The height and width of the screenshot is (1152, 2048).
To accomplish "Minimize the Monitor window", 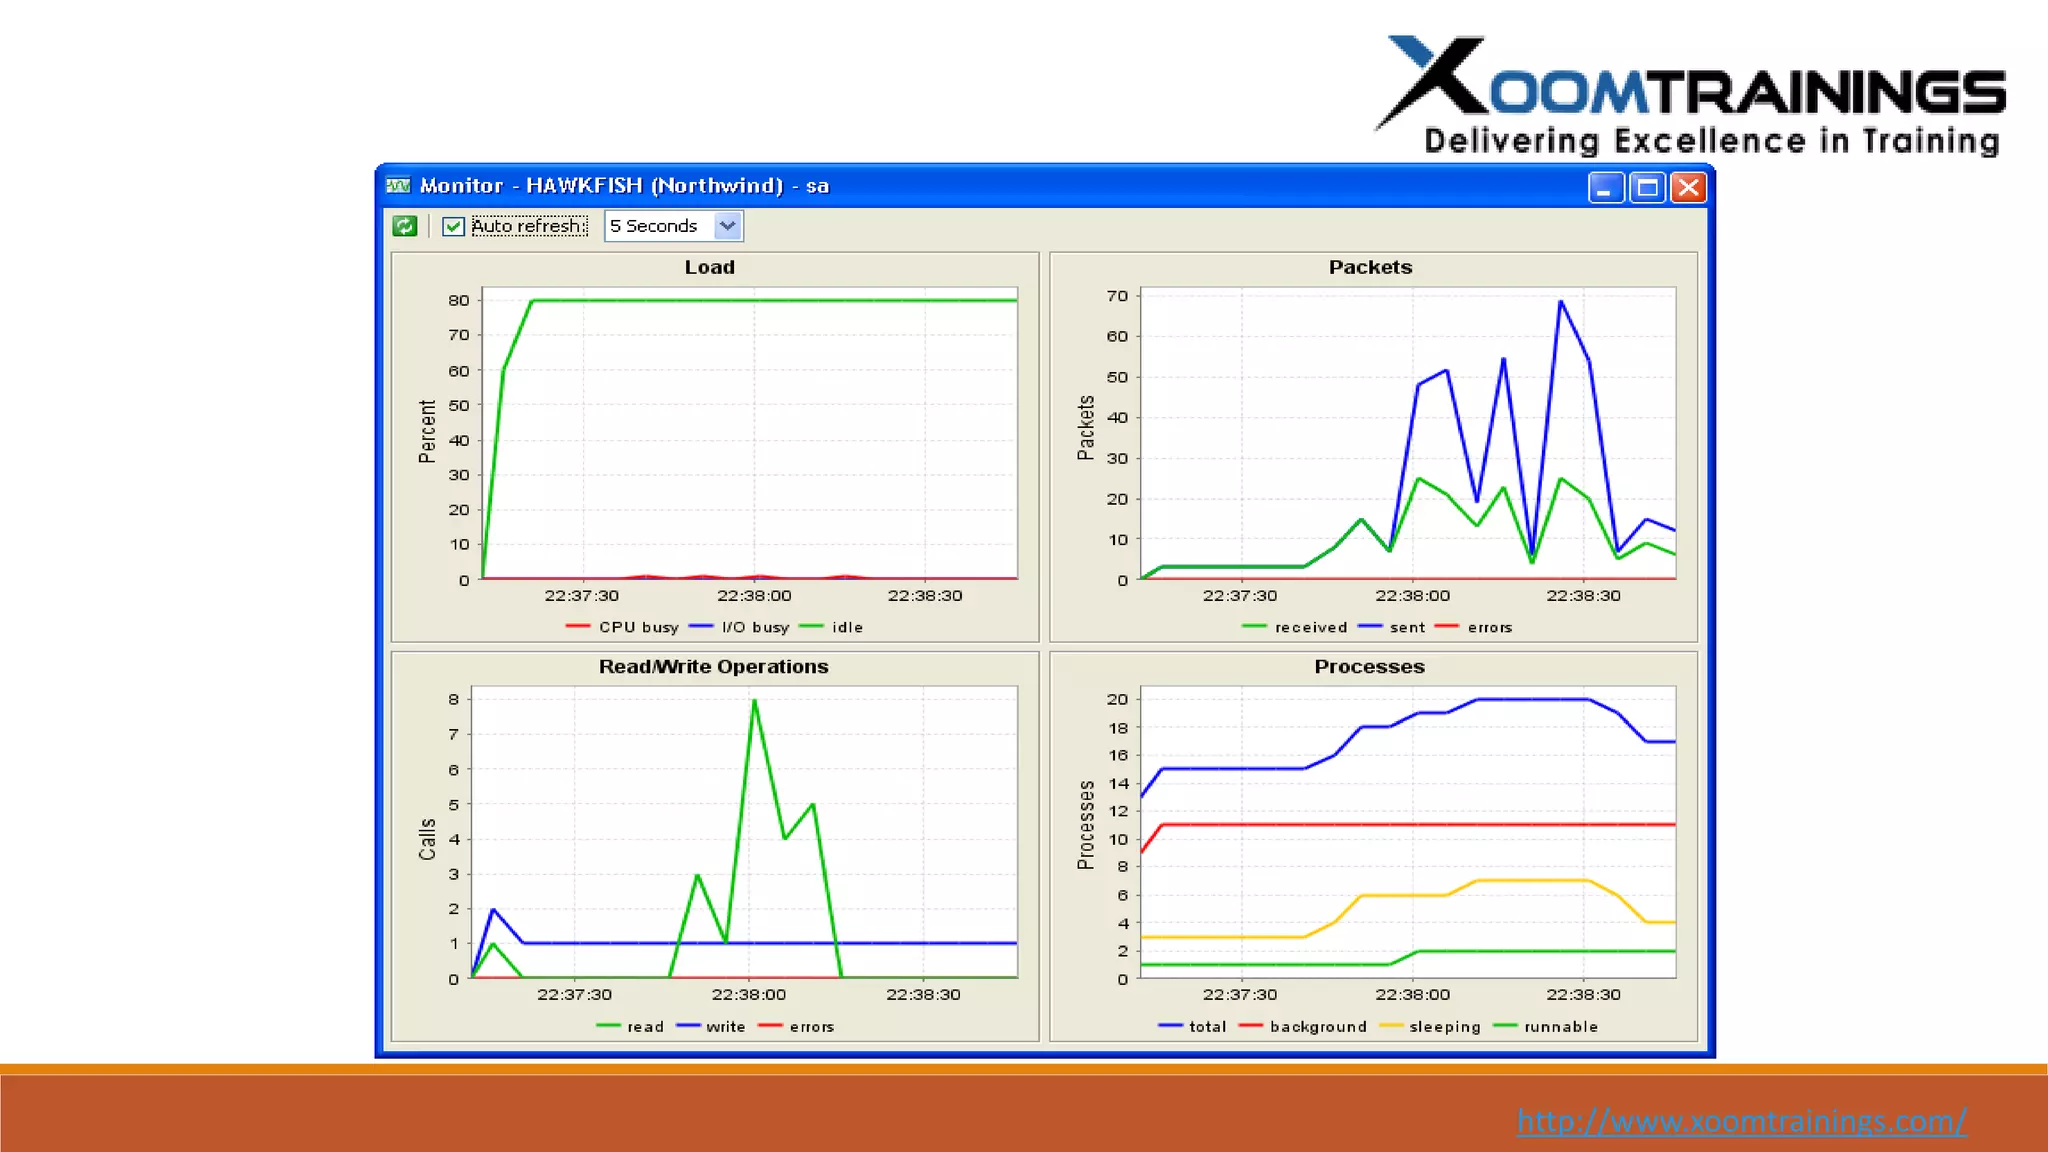I will coord(1604,187).
